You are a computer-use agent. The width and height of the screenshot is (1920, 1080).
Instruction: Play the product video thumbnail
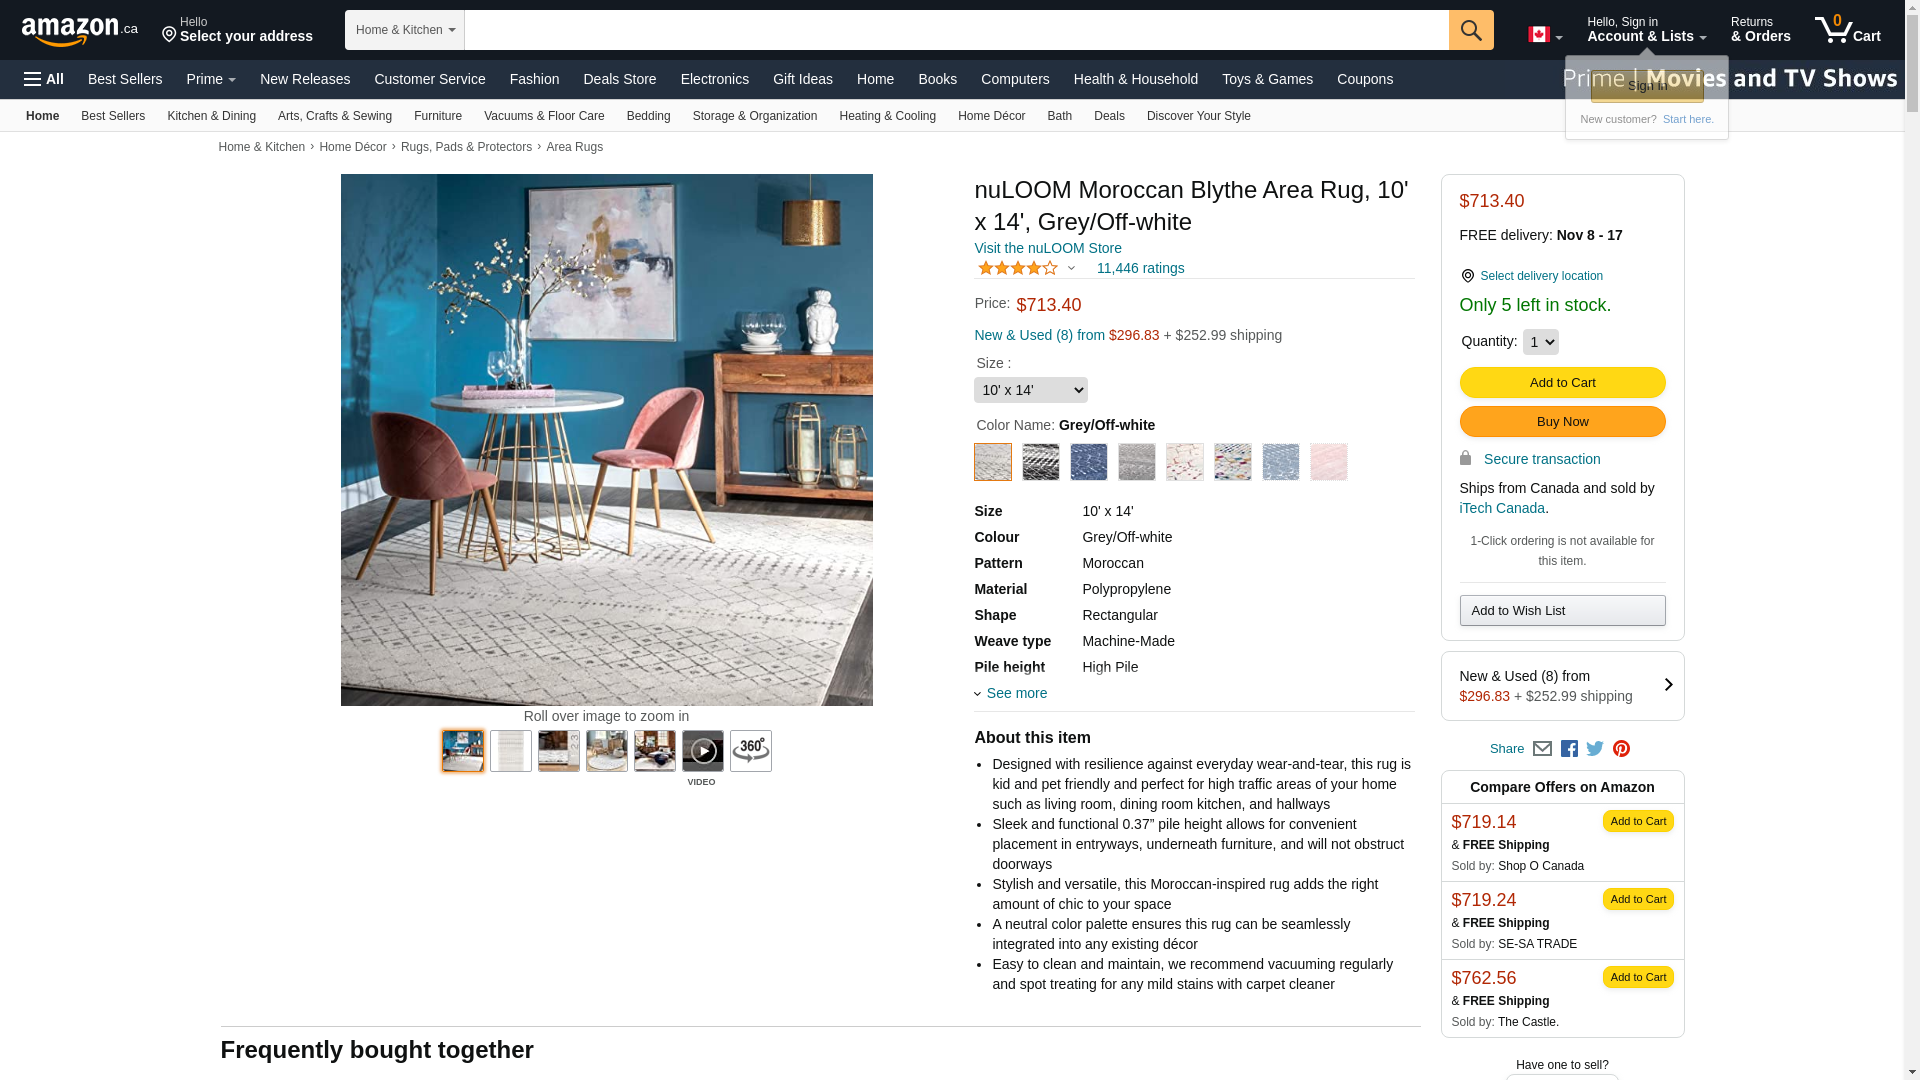pos(703,751)
